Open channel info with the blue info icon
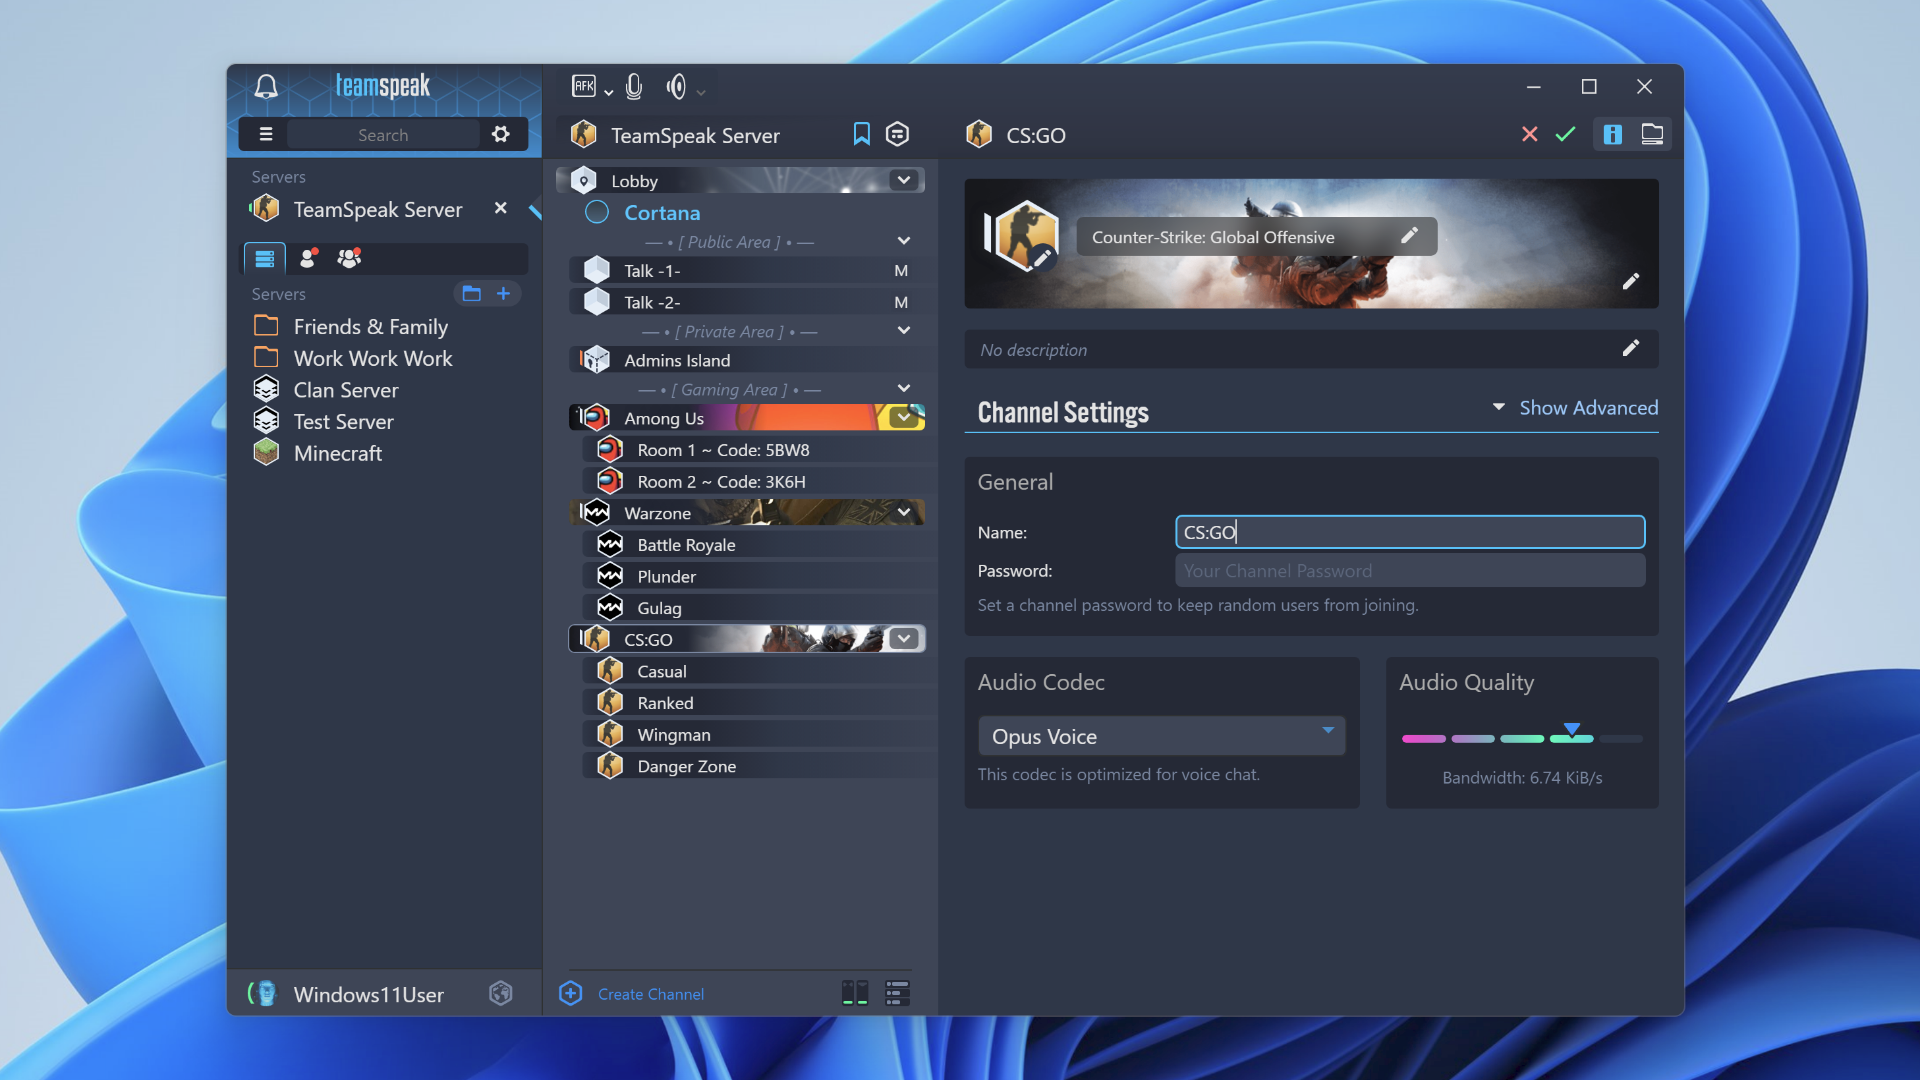This screenshot has width=1920, height=1080. pos(1612,133)
